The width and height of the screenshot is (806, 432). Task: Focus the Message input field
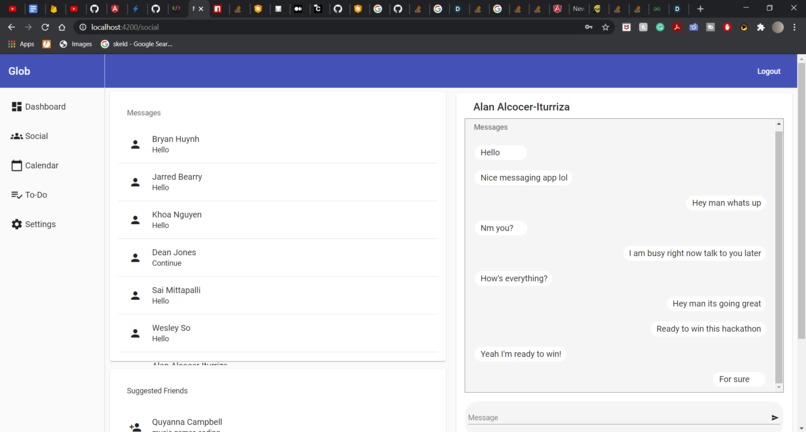pos(617,418)
